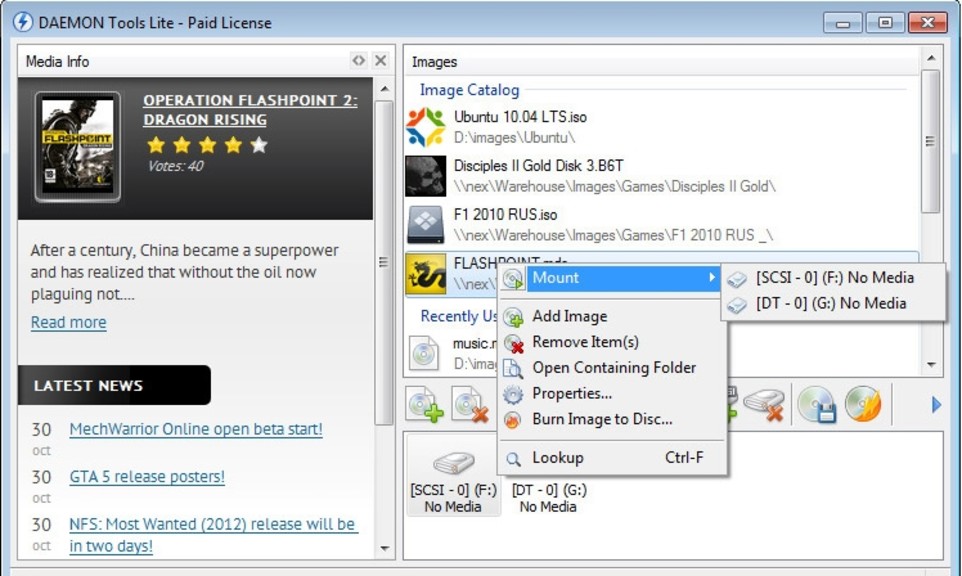Click the Ubuntu 10.04 LTS.iso catalog icon

pos(428,124)
